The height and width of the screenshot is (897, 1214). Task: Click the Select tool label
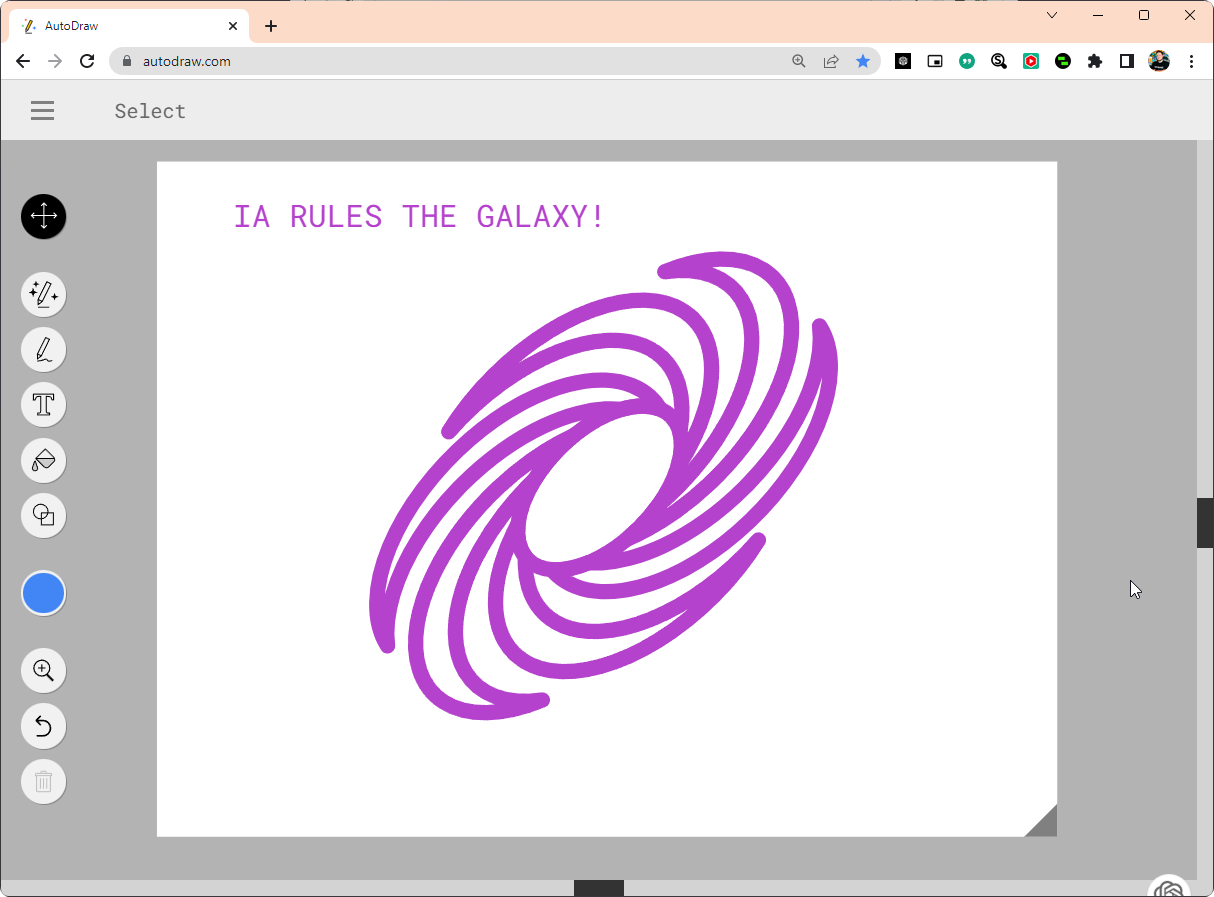click(150, 111)
